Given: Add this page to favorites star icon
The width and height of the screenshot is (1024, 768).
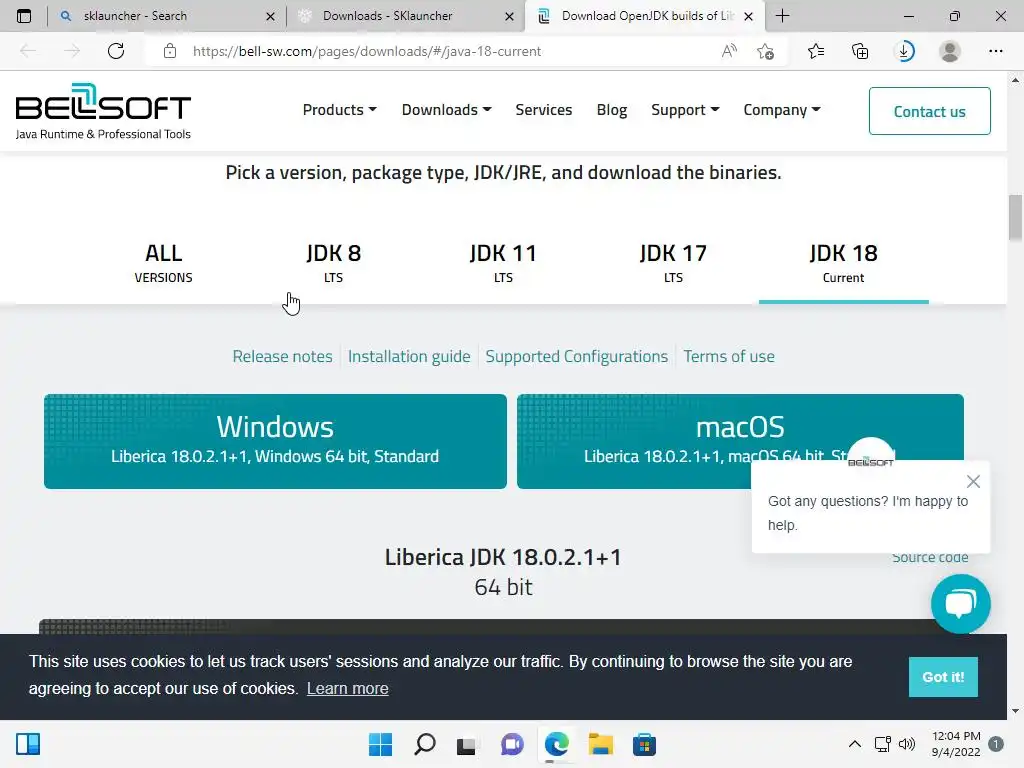Looking at the screenshot, I should coord(765,51).
